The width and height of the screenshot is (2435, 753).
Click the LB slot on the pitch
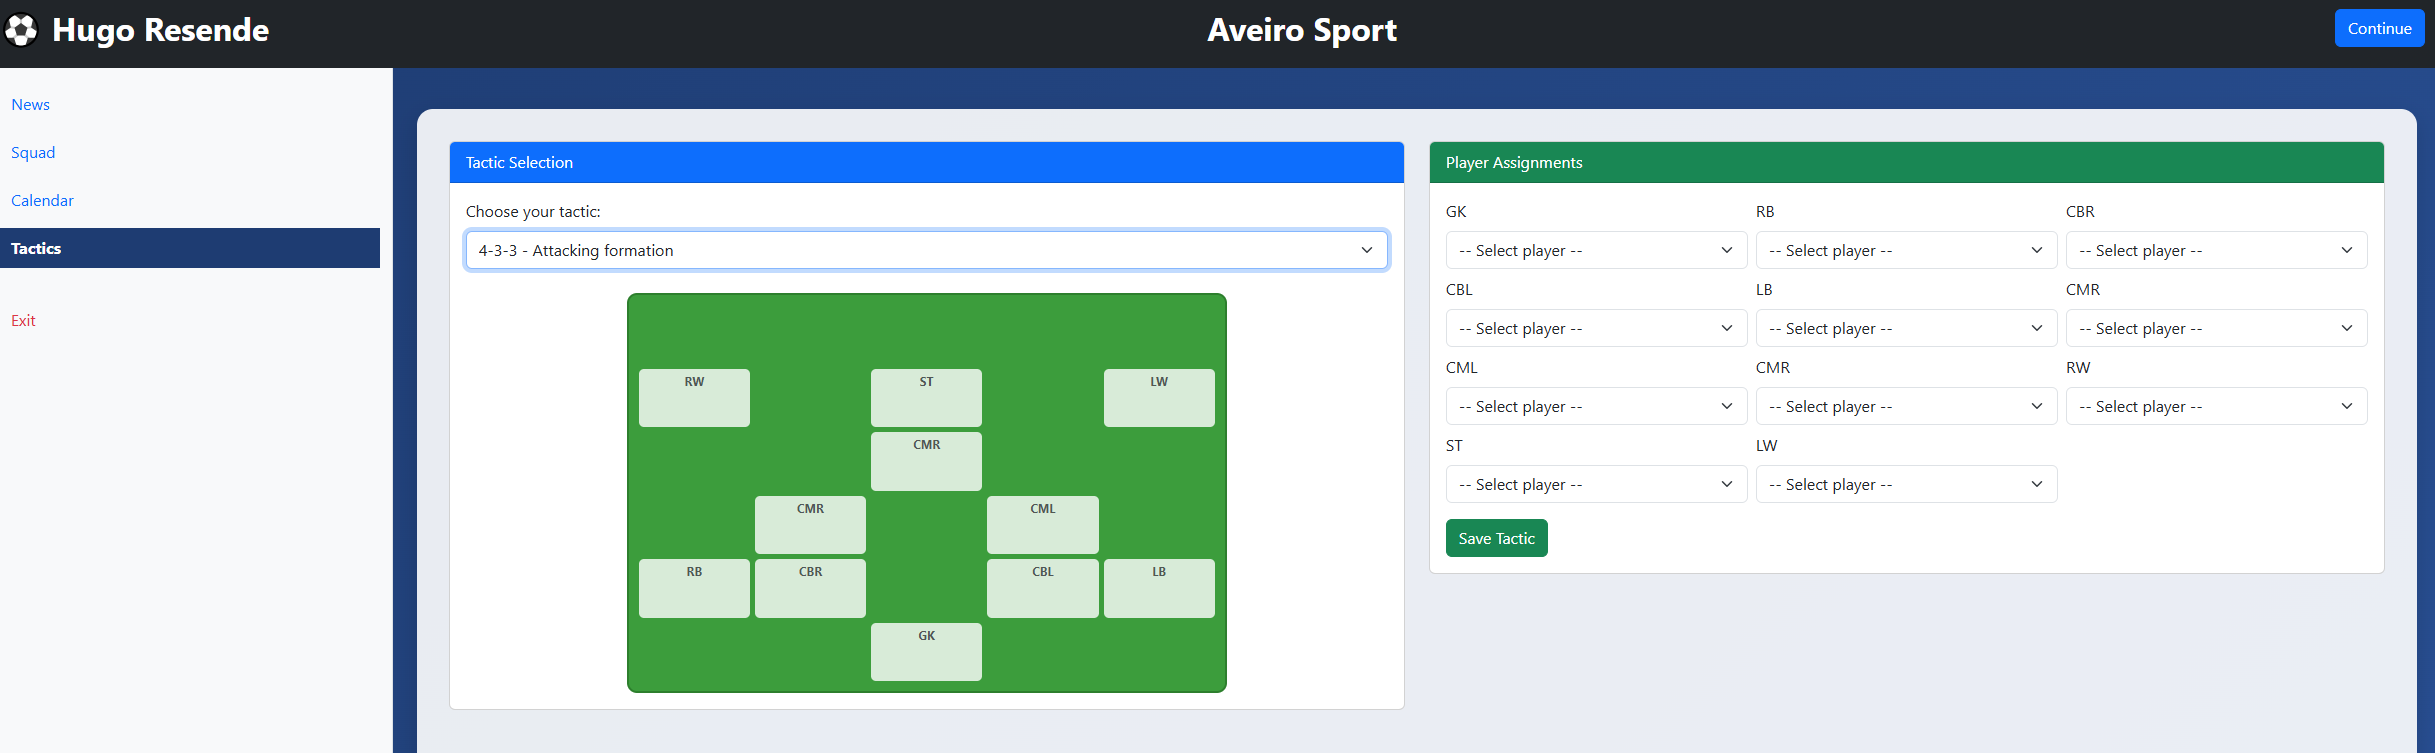pos(1158,587)
